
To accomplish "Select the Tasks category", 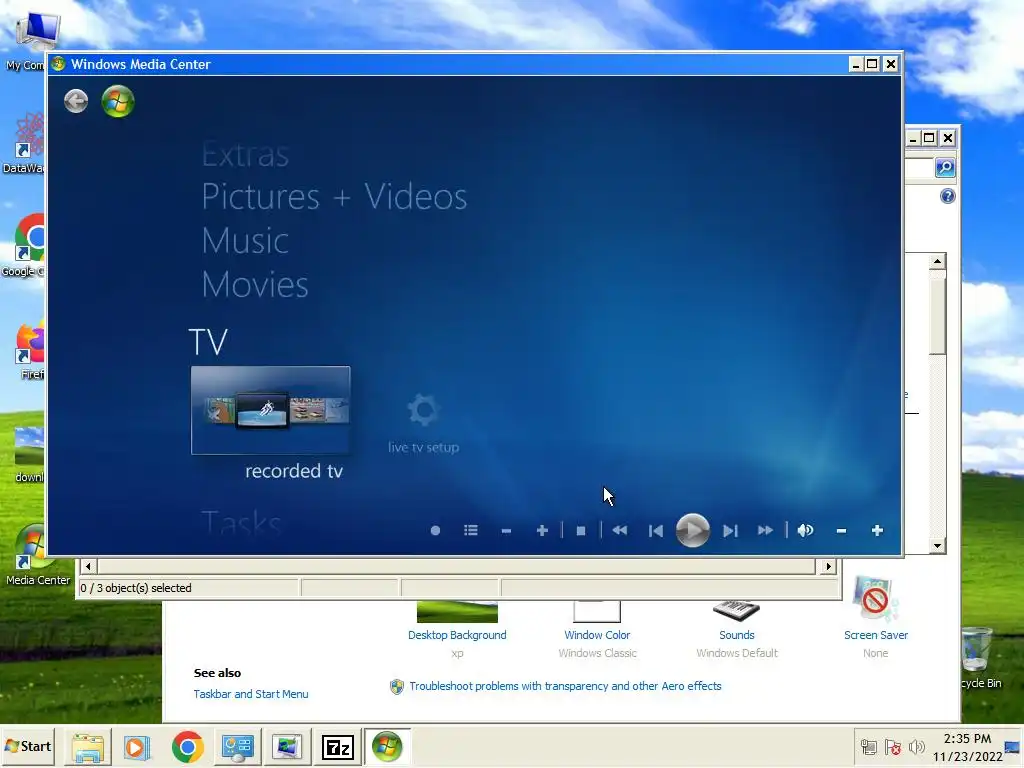I will (x=242, y=523).
